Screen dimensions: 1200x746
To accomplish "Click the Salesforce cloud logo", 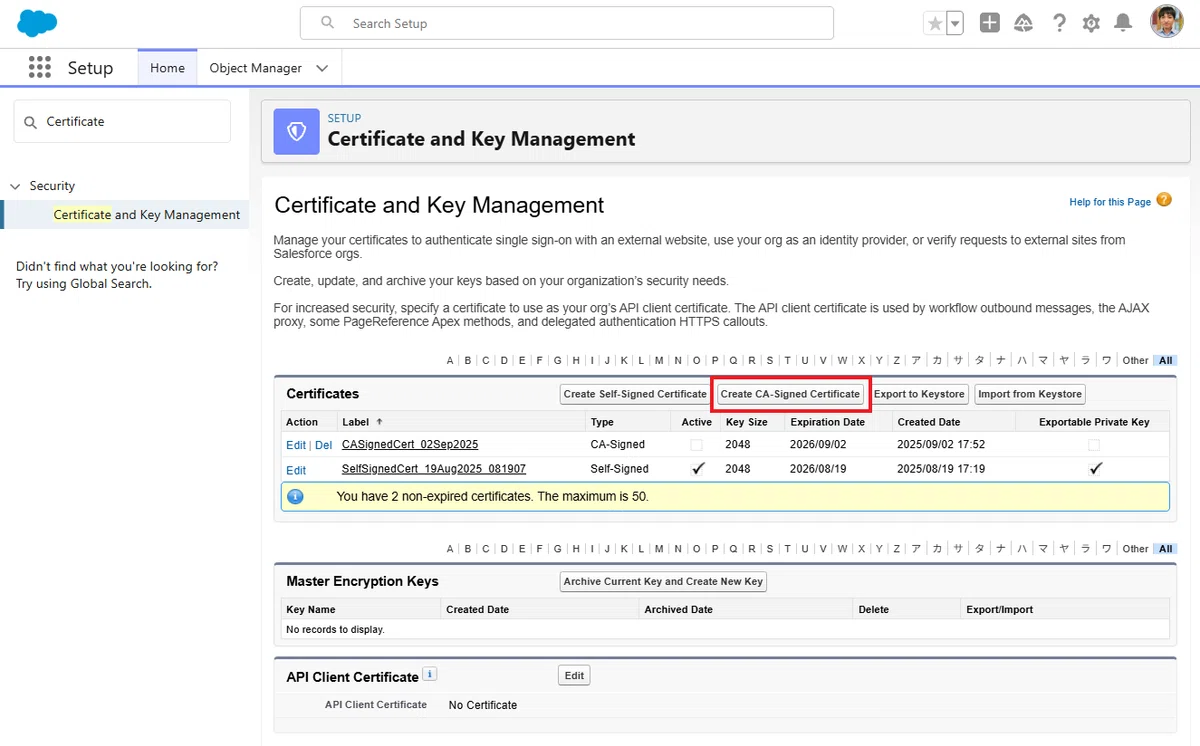I will [37, 22].
